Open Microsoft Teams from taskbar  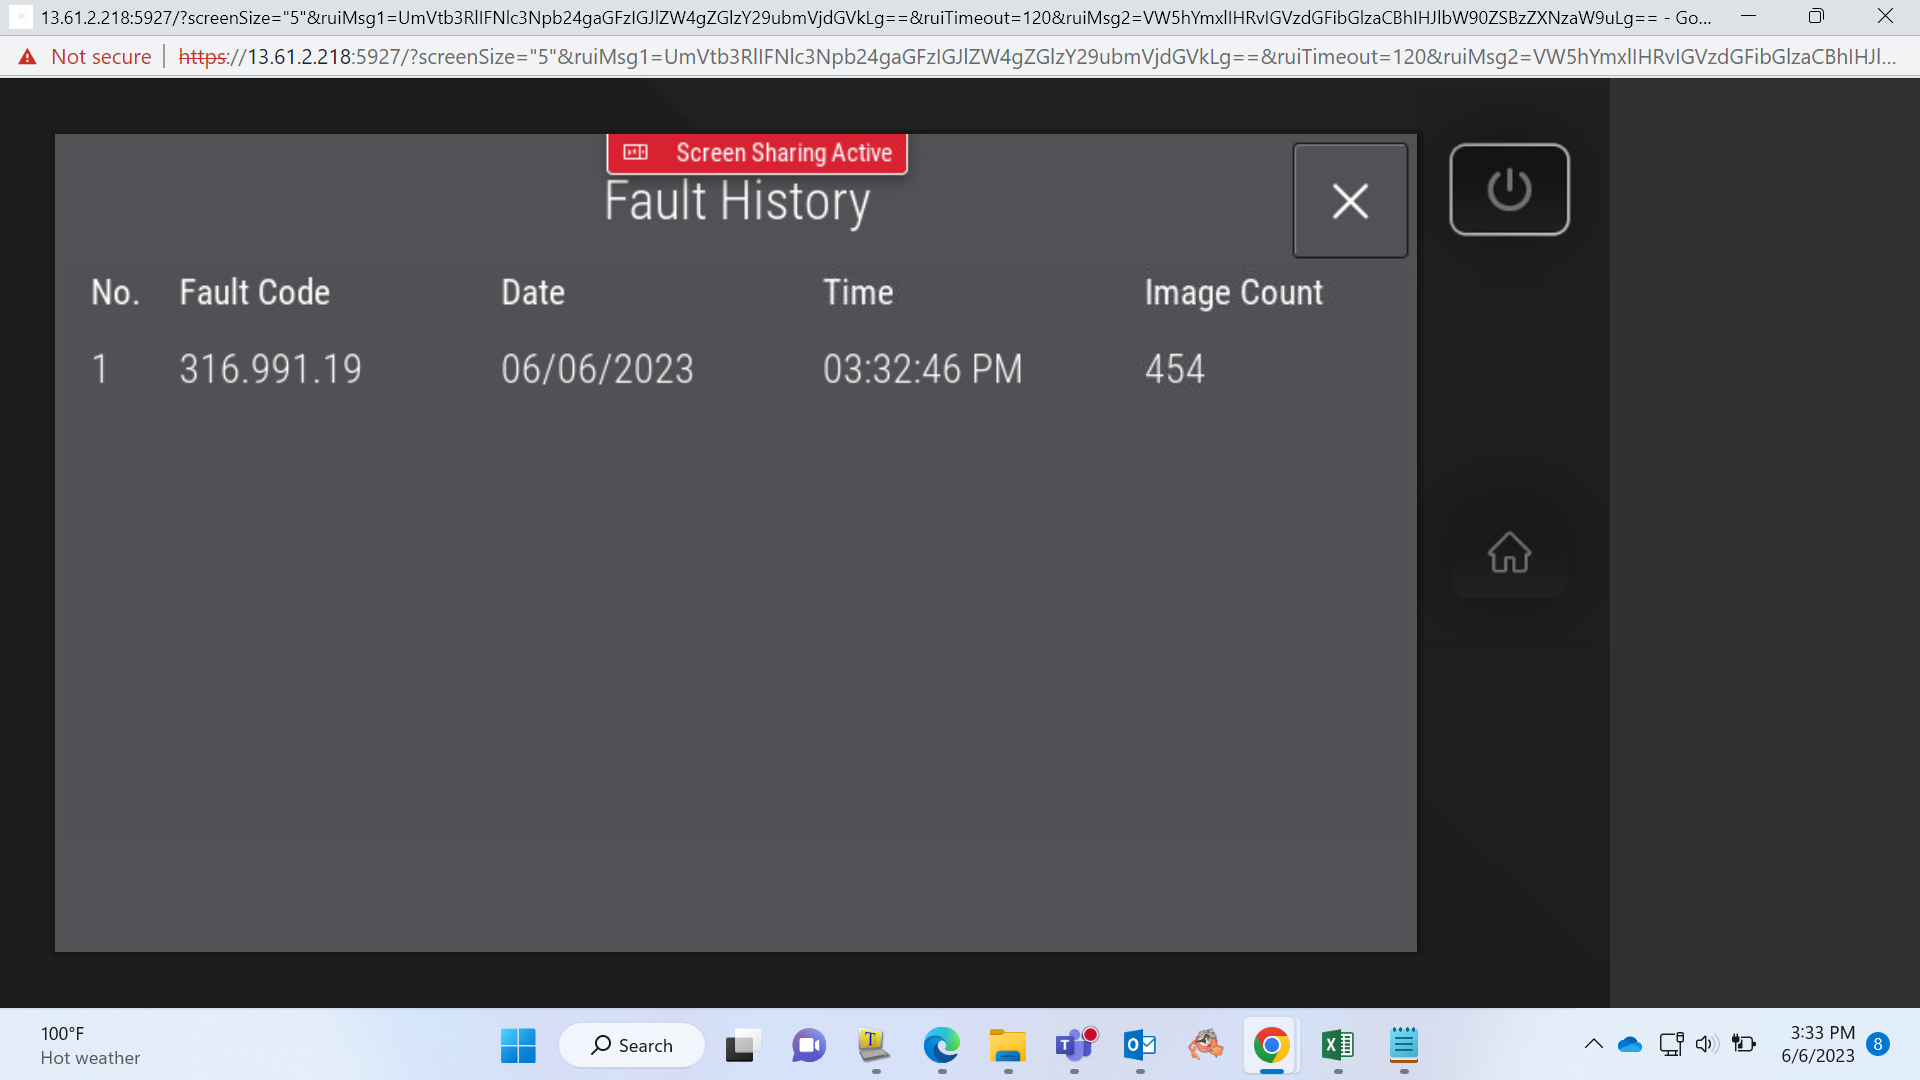(x=1074, y=1046)
